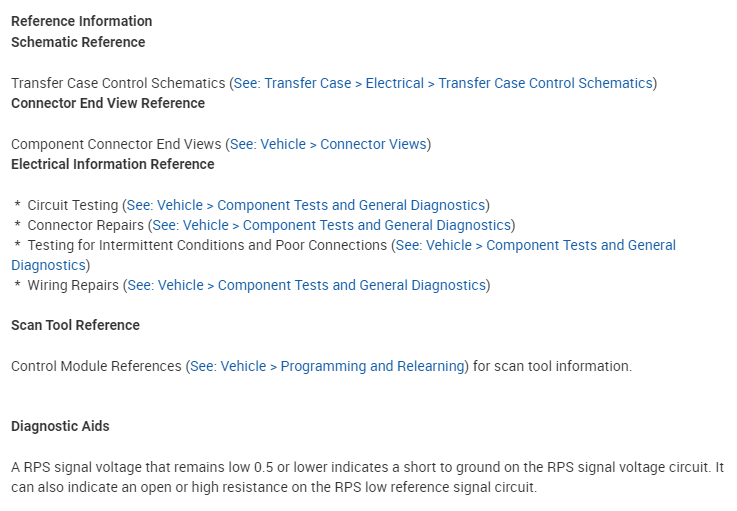Open the link beside Testing for Intermittent Conditions
The width and height of the screenshot is (737, 511).
point(535,245)
